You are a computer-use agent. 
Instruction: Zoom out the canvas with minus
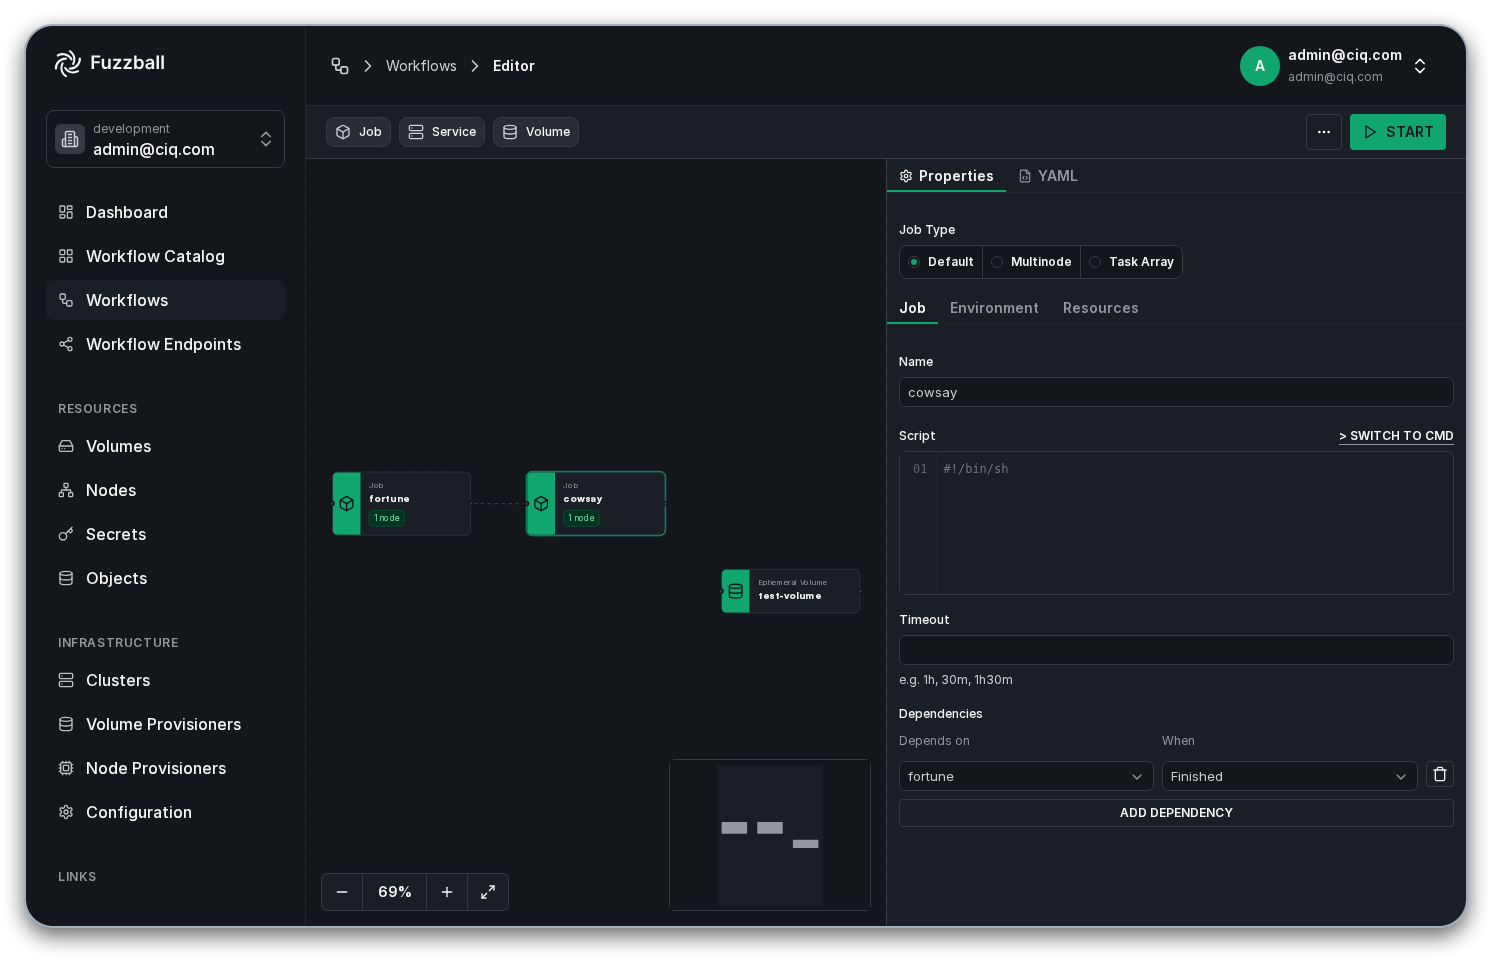point(342,892)
